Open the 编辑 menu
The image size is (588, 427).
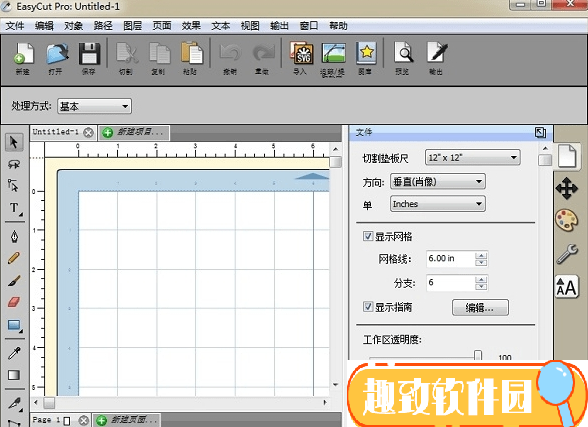click(x=44, y=25)
